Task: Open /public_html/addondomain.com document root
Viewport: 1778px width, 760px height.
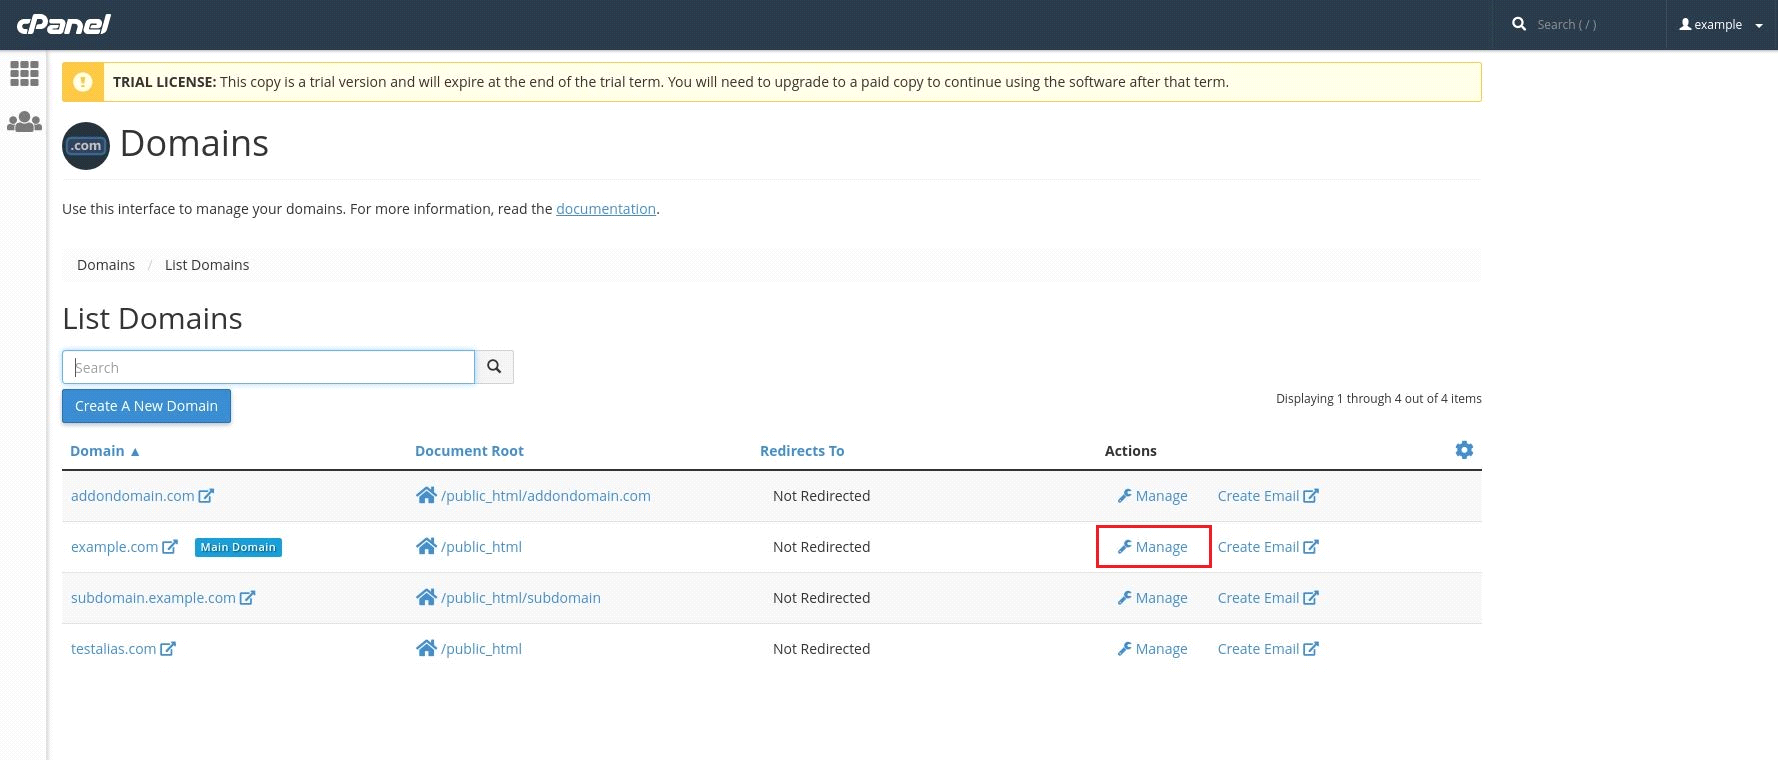Action: point(546,496)
